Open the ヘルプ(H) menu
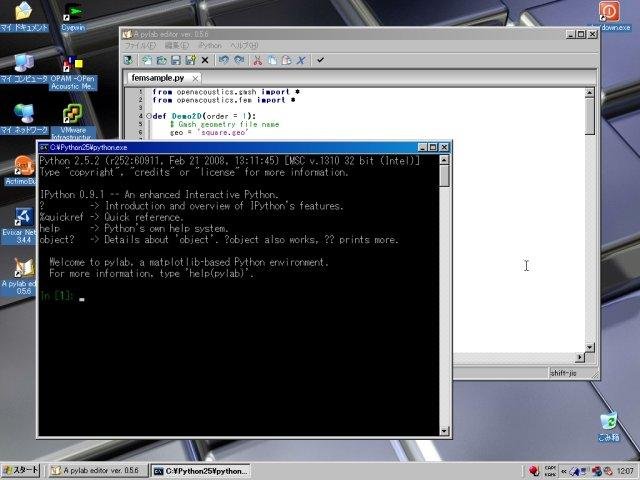Screen dimensions: 640x480 coord(244,45)
